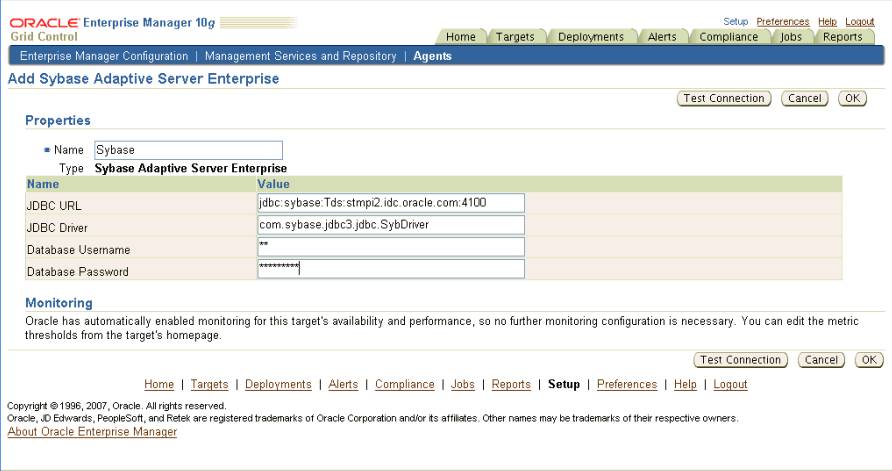Image resolution: width=892 pixels, height=471 pixels.
Task: Open Management Services and Repository subtab
Action: coord(300,56)
